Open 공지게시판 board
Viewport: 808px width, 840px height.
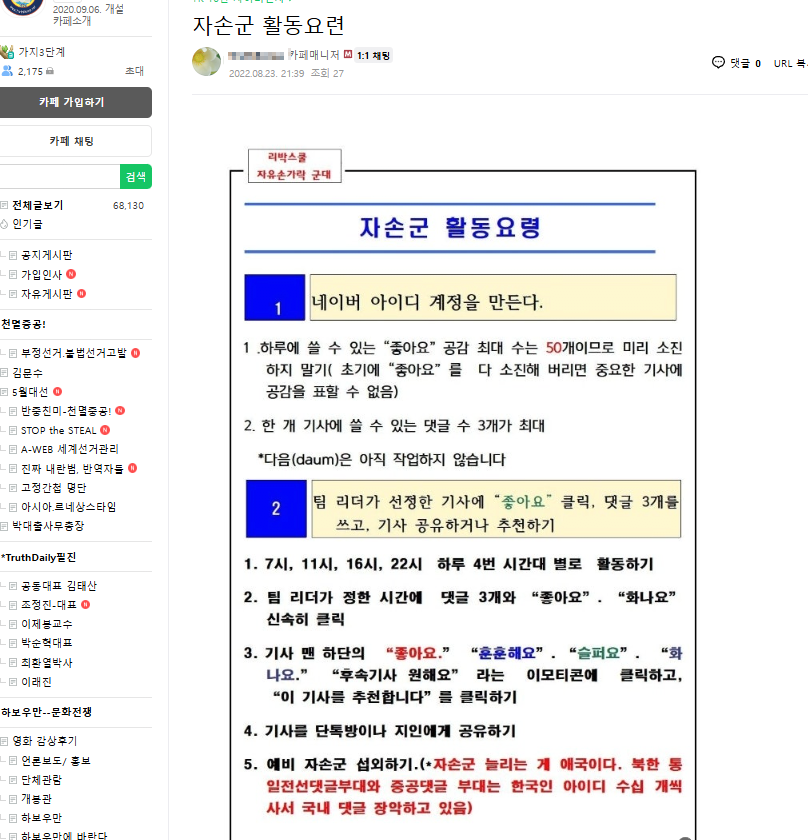tap(46, 256)
